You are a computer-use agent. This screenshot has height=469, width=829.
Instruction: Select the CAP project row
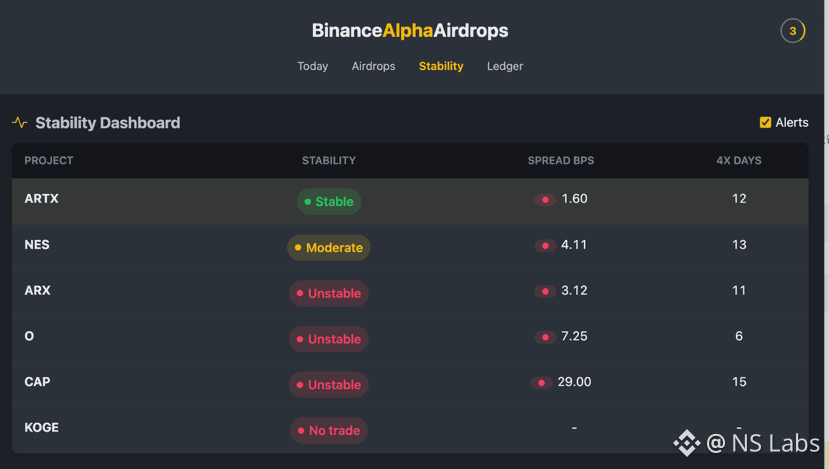(410, 384)
